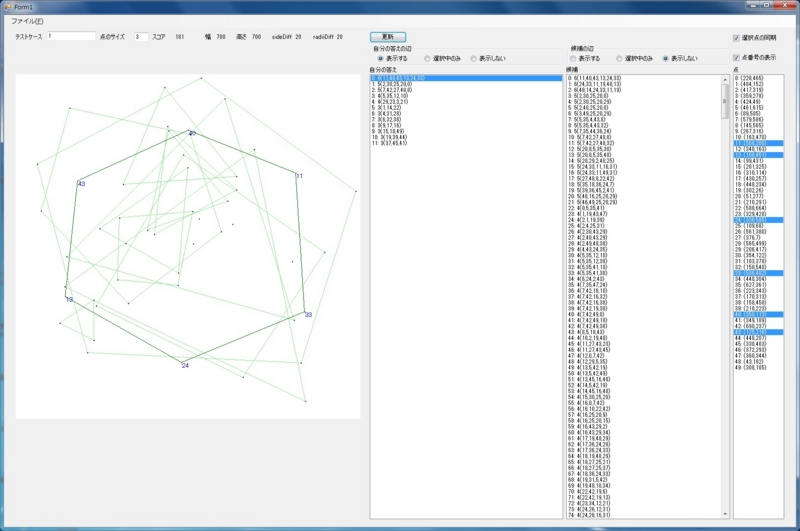Viewport: 800px width, 531px height.
Task: Select point 20 in the 点 list
Action: click(x=758, y=196)
